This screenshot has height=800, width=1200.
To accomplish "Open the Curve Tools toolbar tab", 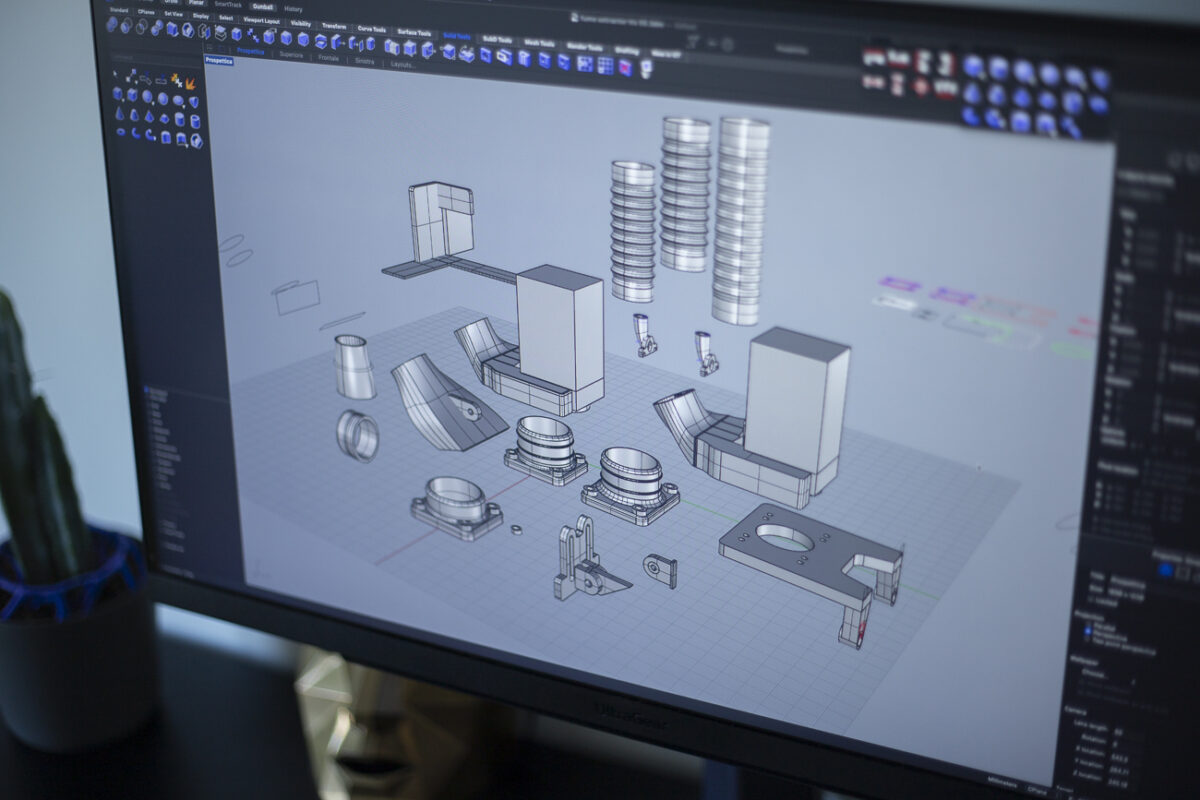I will point(372,29).
